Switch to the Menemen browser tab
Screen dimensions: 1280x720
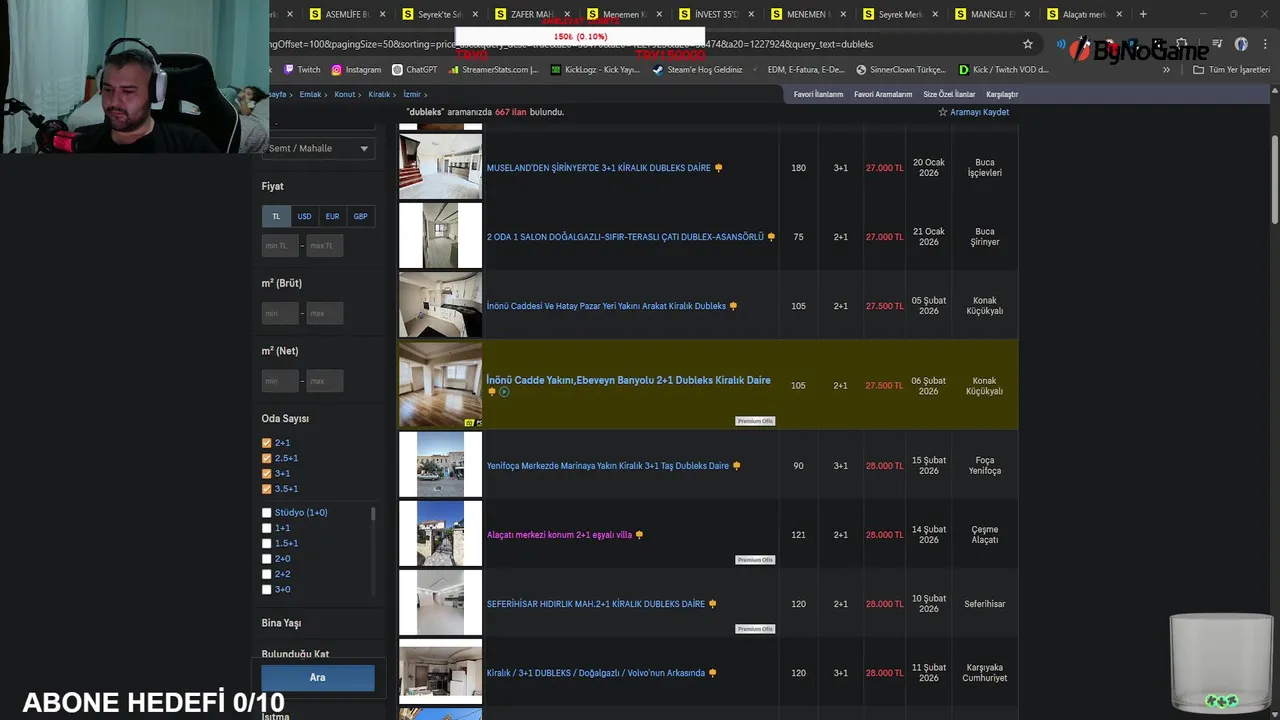click(622, 14)
